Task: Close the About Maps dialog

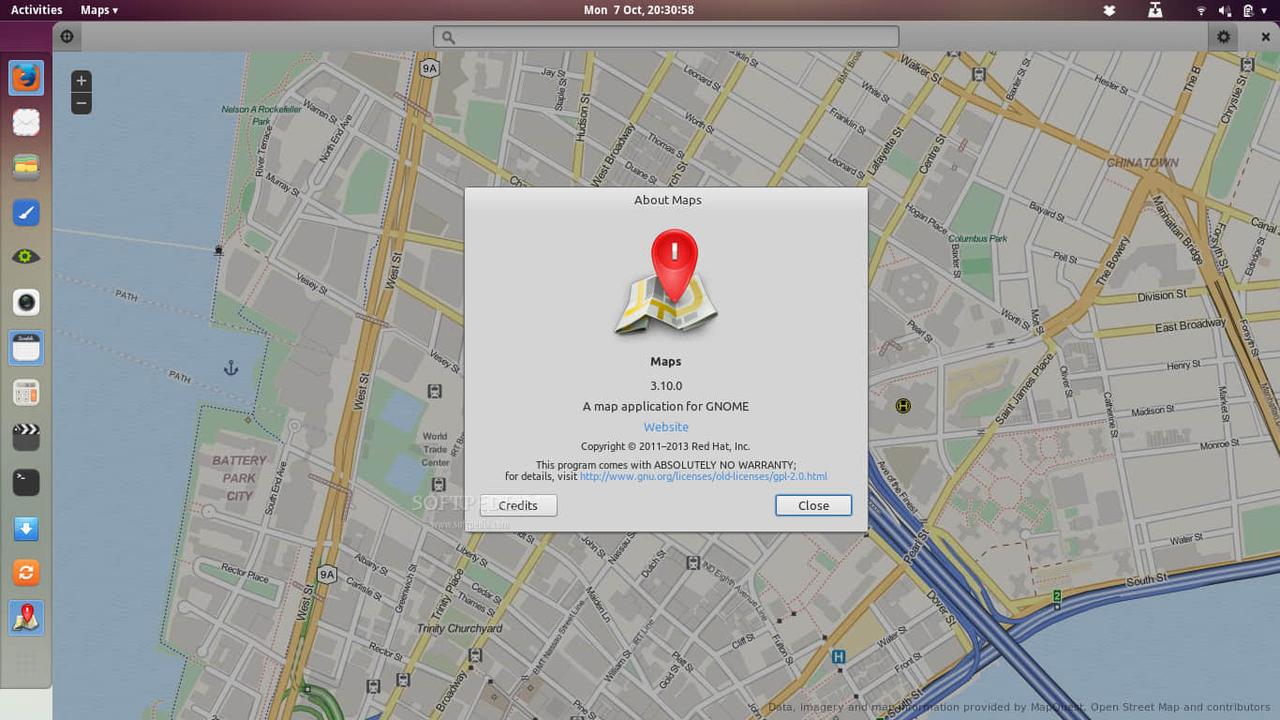Action: 813,505
